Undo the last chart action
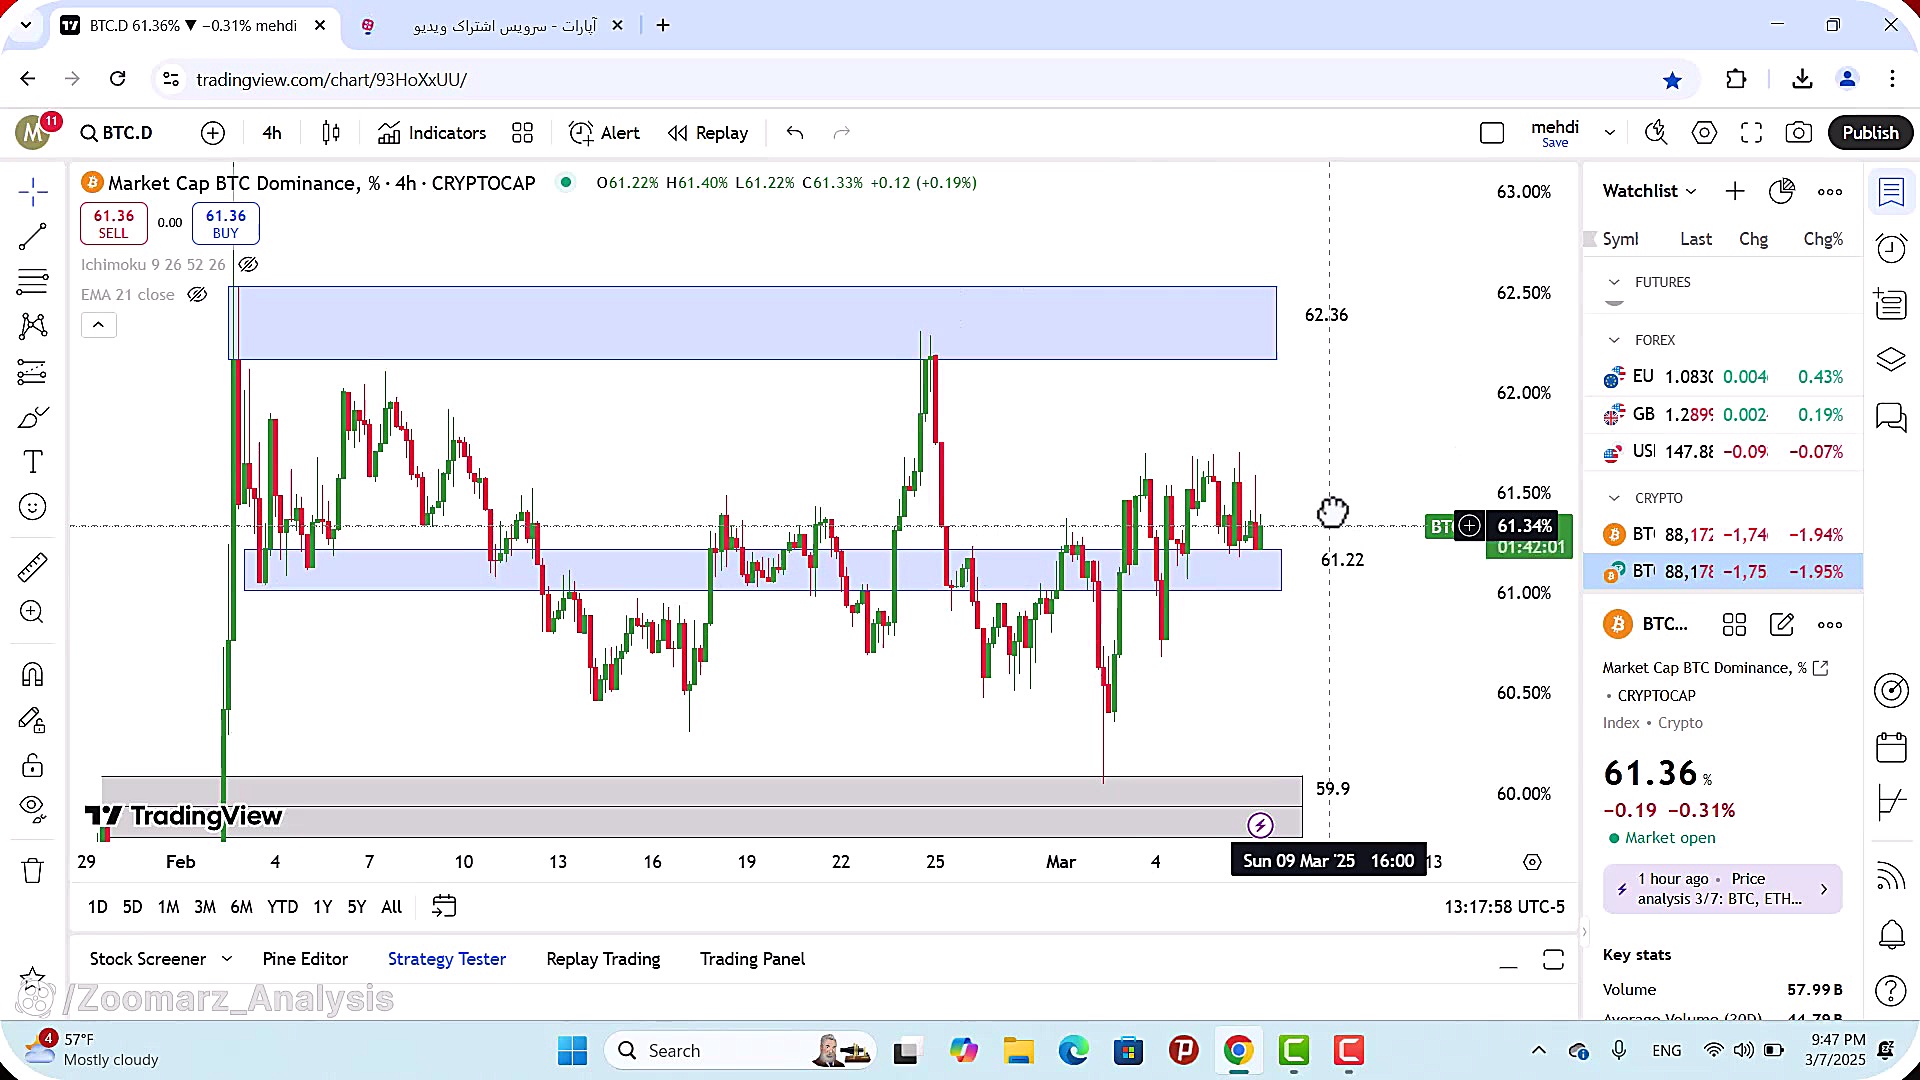This screenshot has height=1080, width=1920. (795, 133)
